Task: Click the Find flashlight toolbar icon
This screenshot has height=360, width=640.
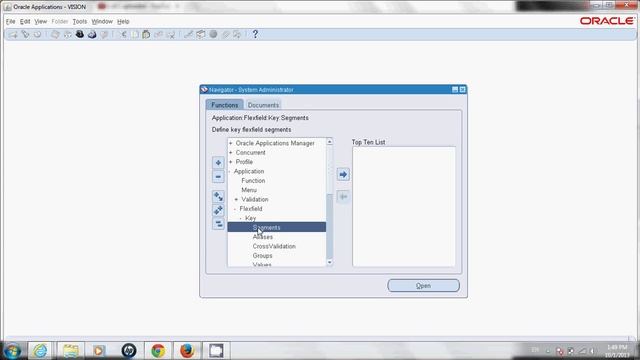Action: (x=25, y=35)
